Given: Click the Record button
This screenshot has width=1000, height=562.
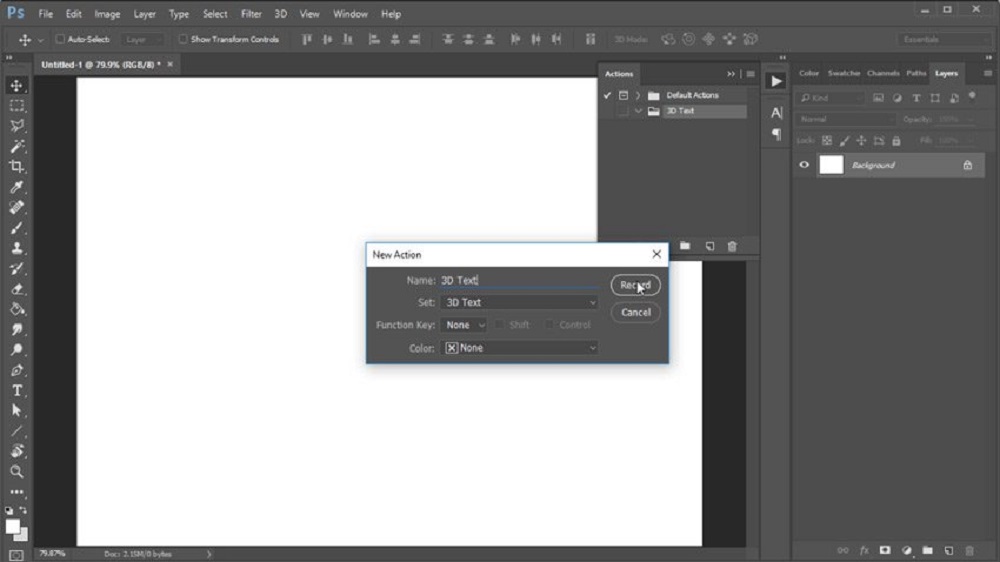Looking at the screenshot, I should [x=635, y=285].
